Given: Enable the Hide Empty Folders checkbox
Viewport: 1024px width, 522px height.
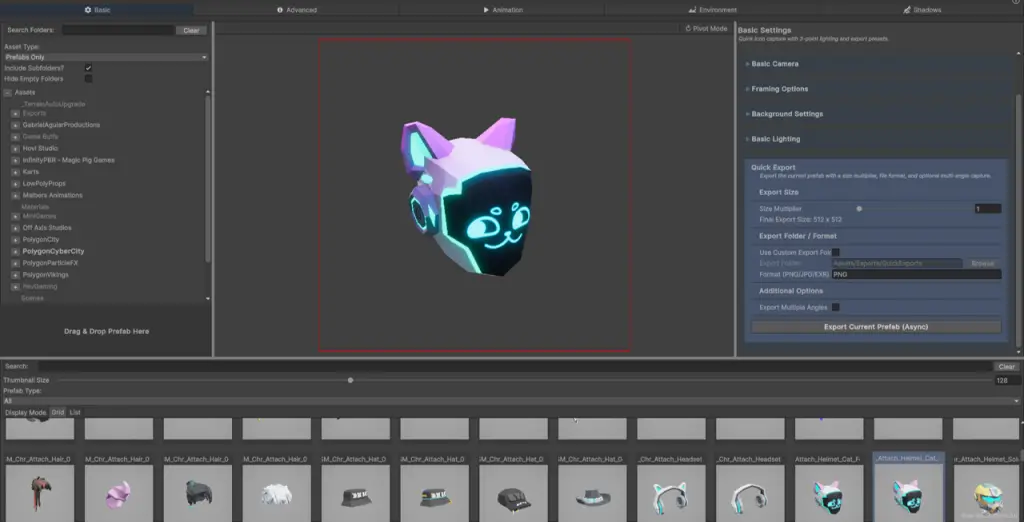Looking at the screenshot, I should point(89,78).
